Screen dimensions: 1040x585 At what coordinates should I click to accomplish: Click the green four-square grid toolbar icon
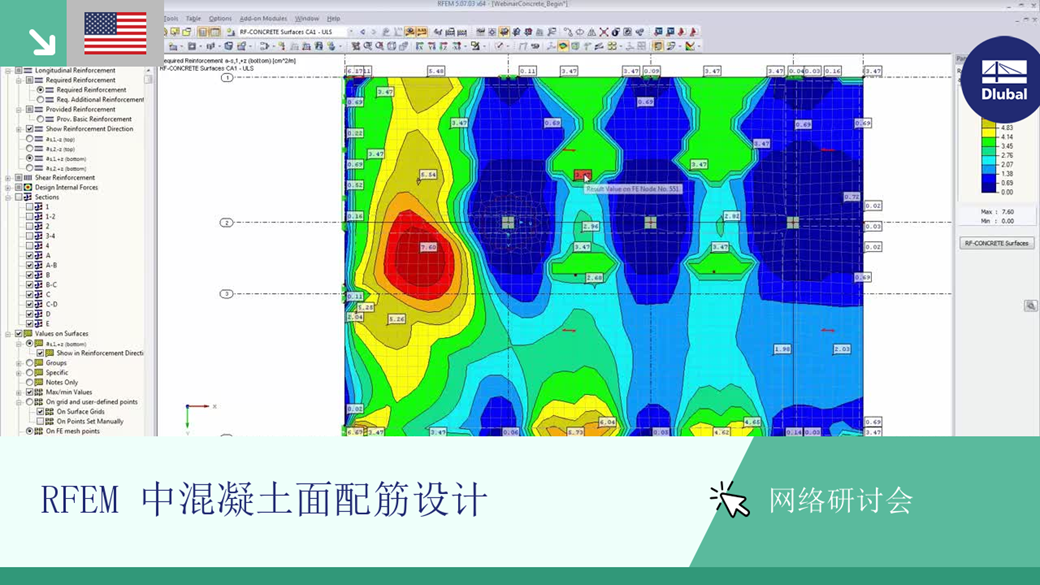pos(612,46)
